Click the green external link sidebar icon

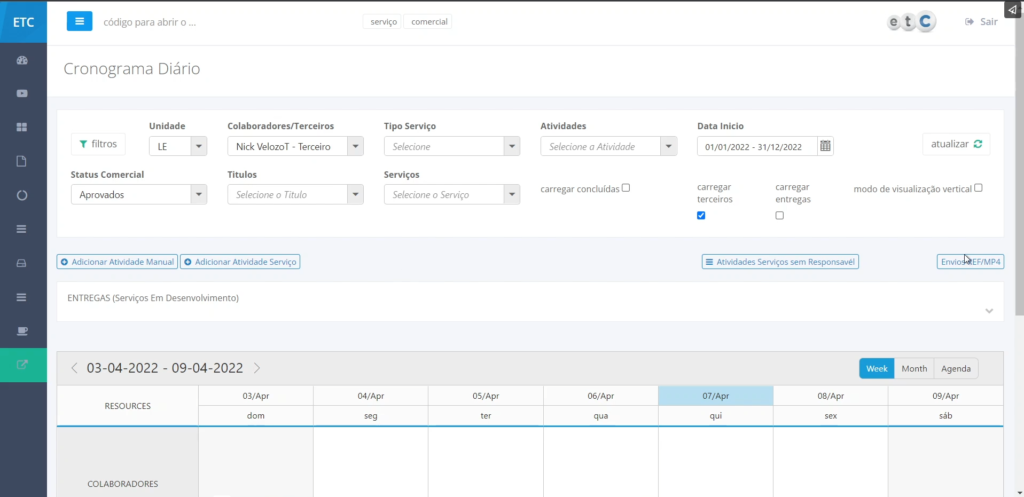coord(22,364)
